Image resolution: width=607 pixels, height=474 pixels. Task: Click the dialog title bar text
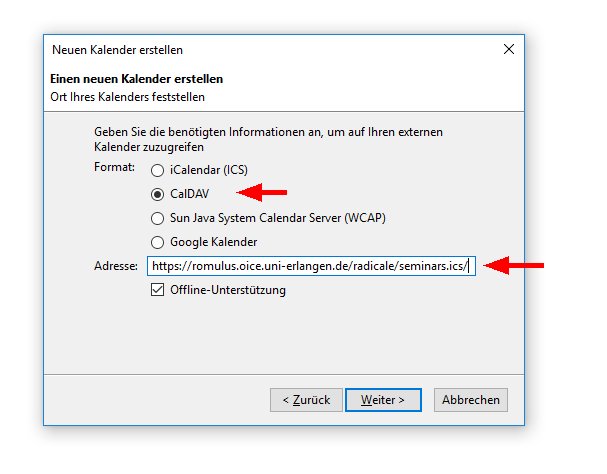click(x=117, y=49)
